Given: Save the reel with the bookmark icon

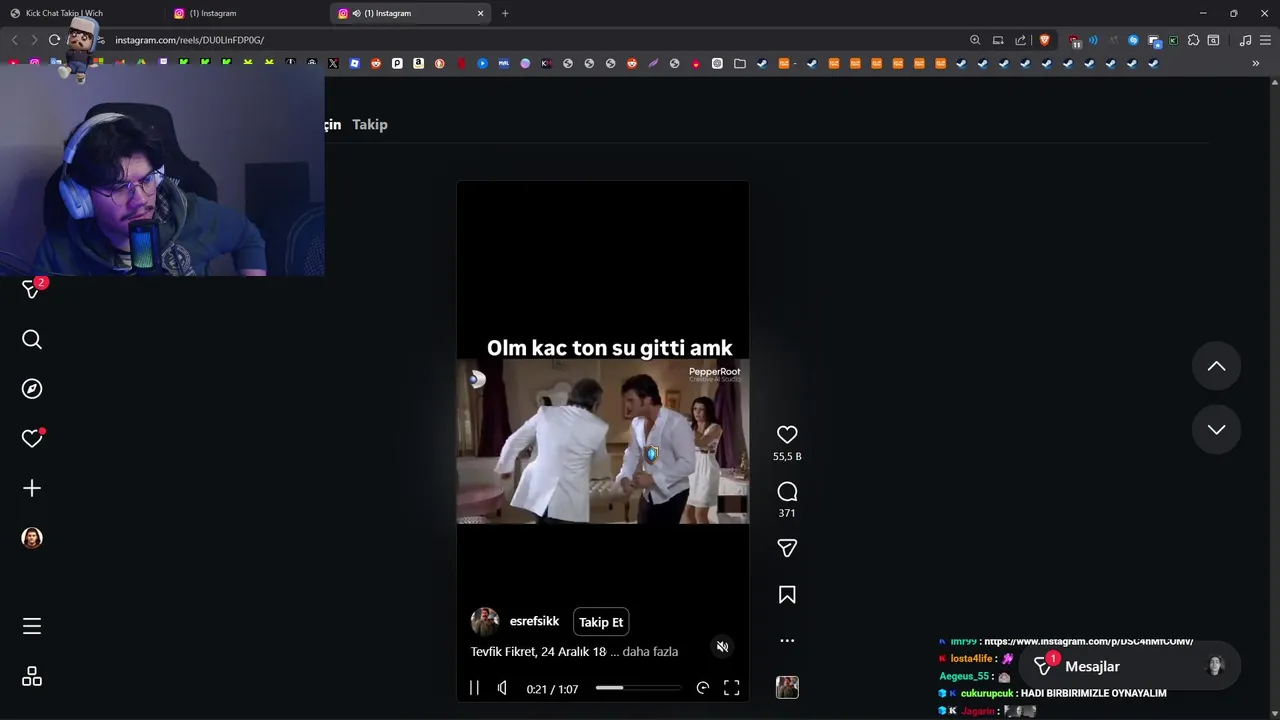Looking at the screenshot, I should 787,595.
